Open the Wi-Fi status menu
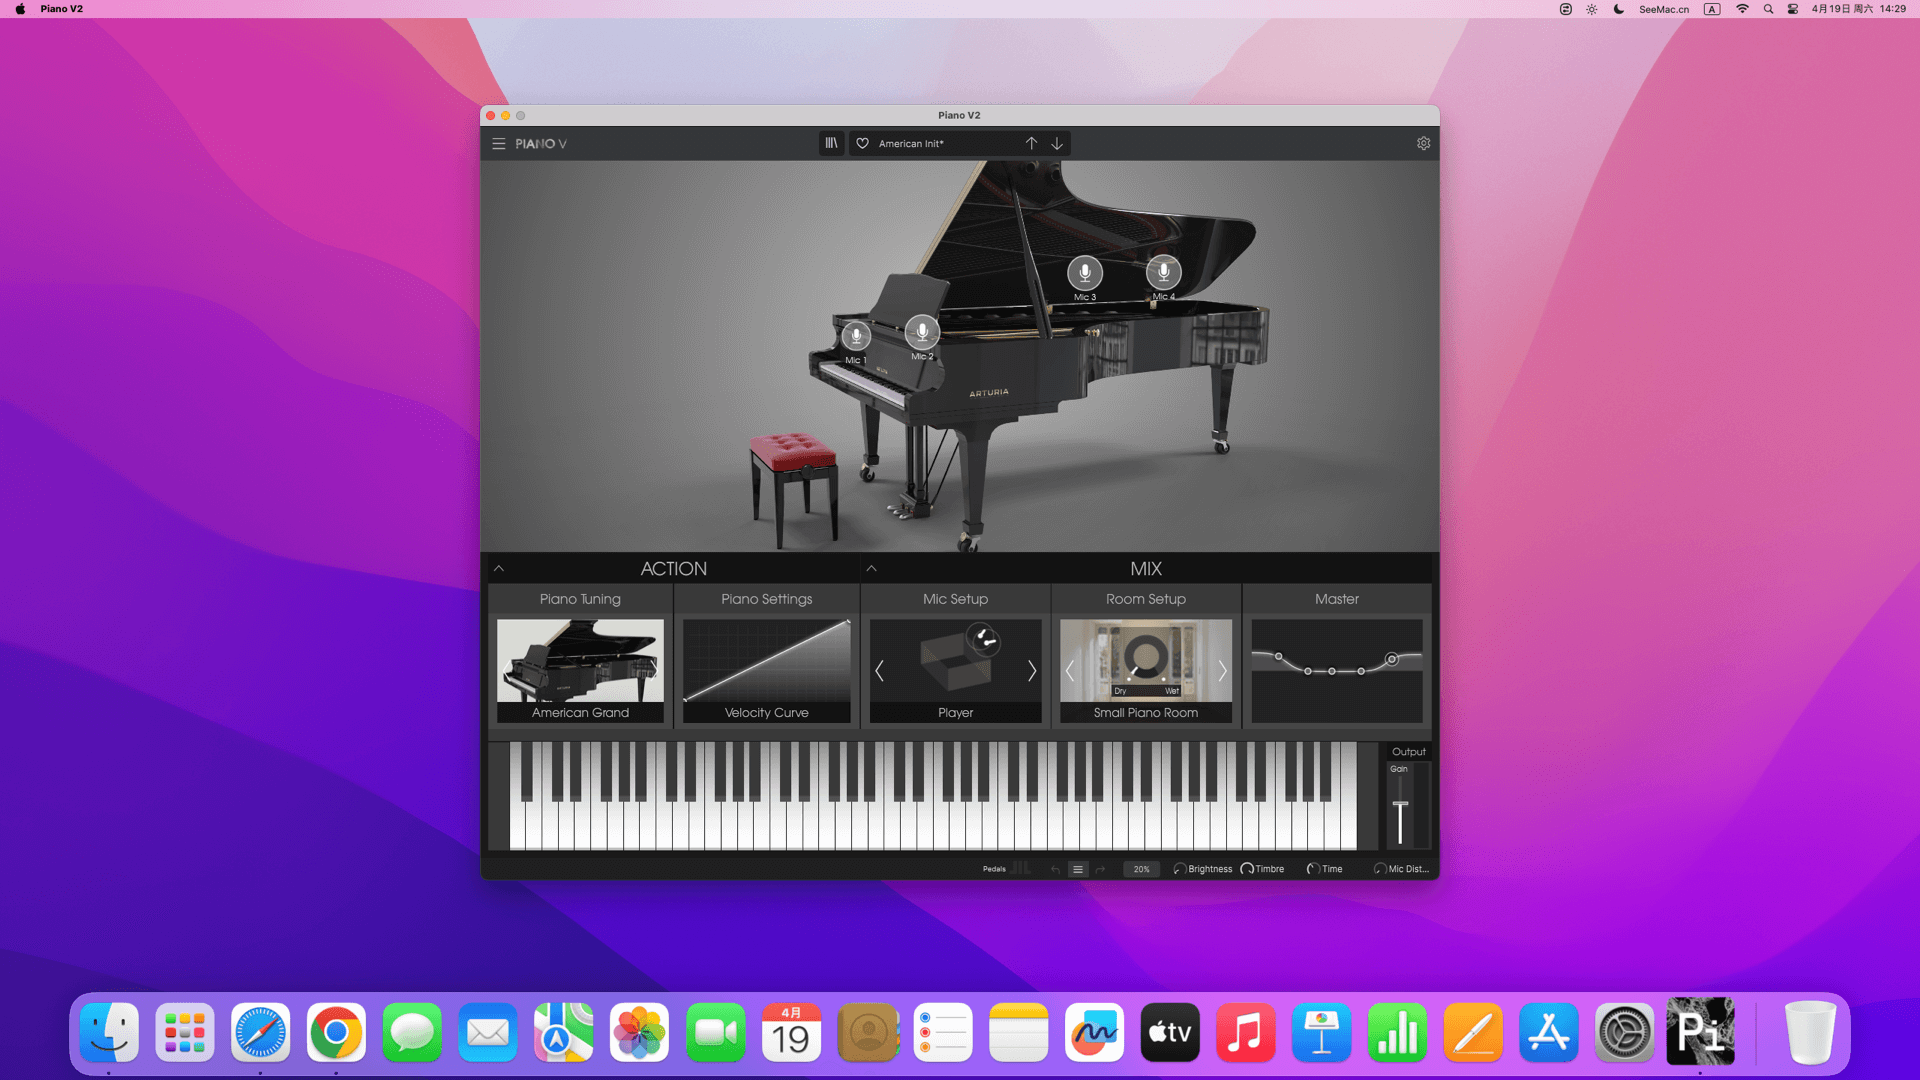 click(x=1742, y=9)
